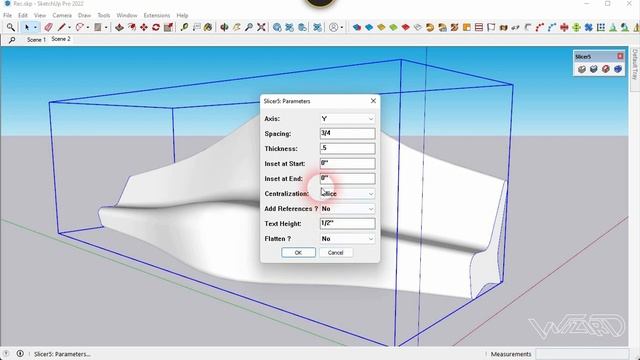The height and width of the screenshot is (360, 640).
Task: Click the info icon in the status bar
Action: 20,353
